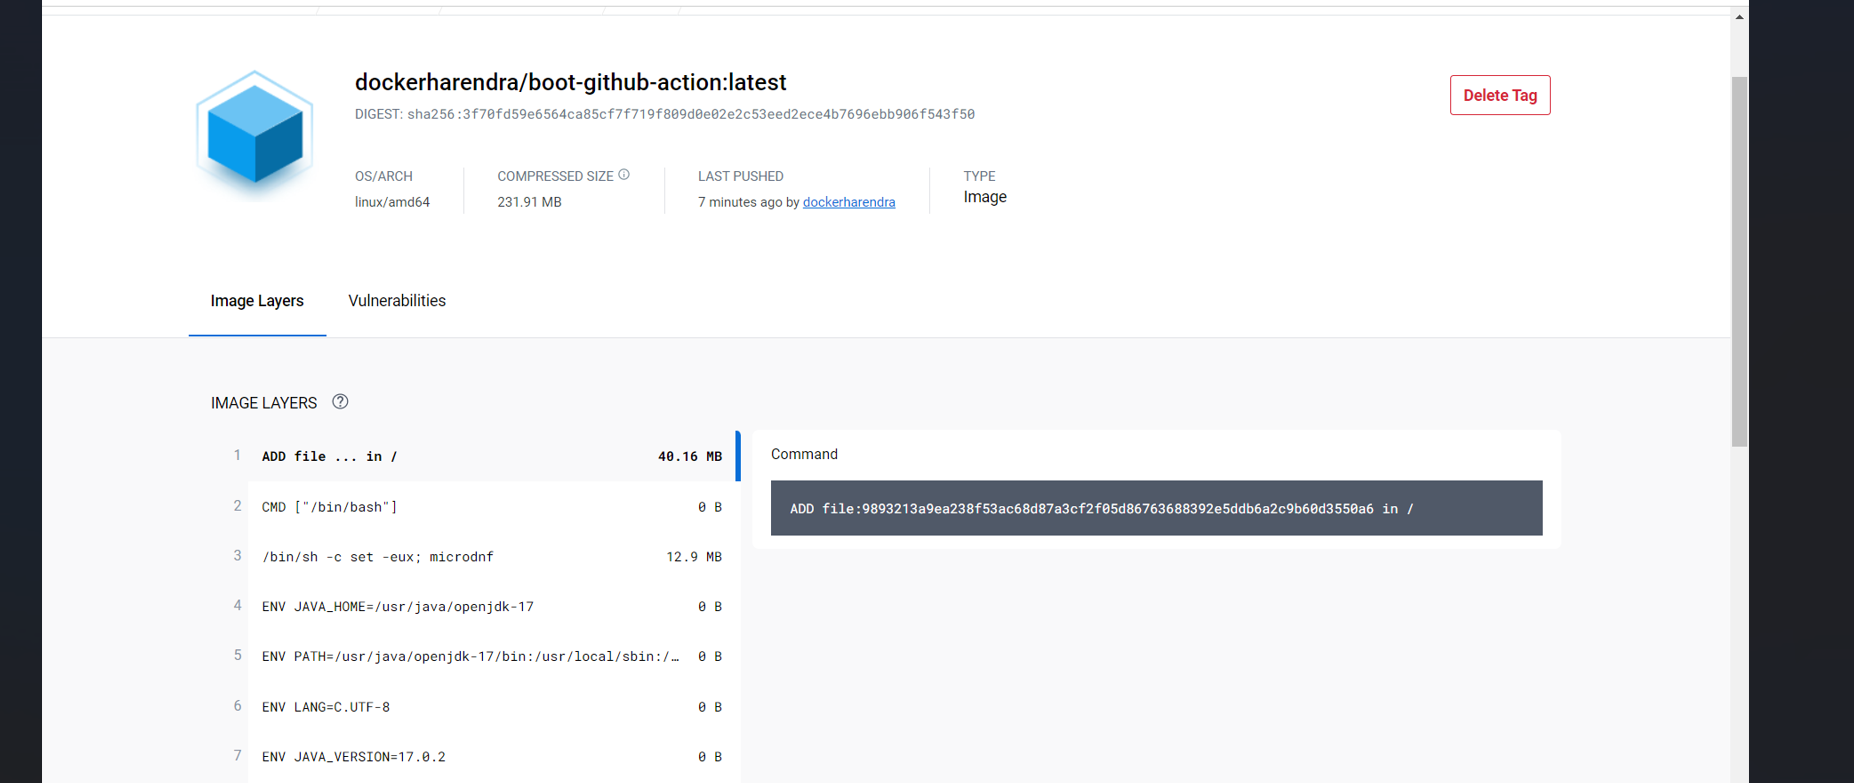Screen dimensions: 1854x783
Task: Click the page vertical scrollbar thumb
Action: [1740, 261]
